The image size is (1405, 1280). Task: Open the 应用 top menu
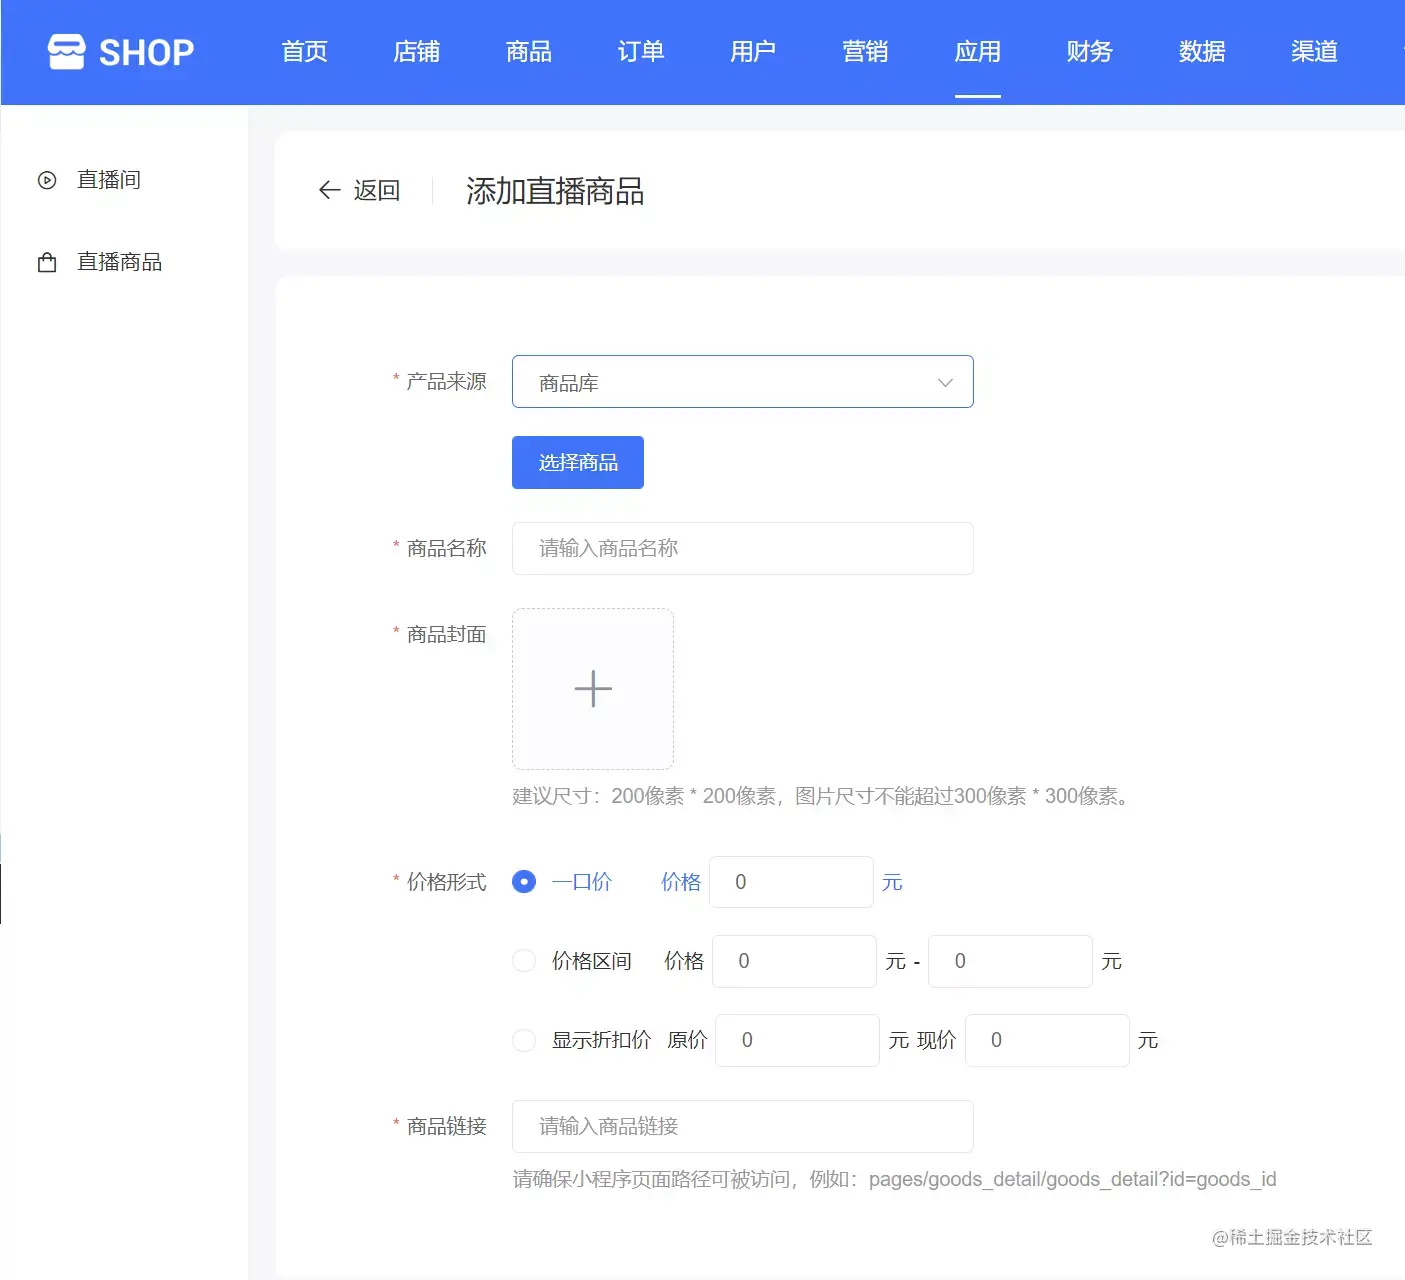click(x=978, y=52)
